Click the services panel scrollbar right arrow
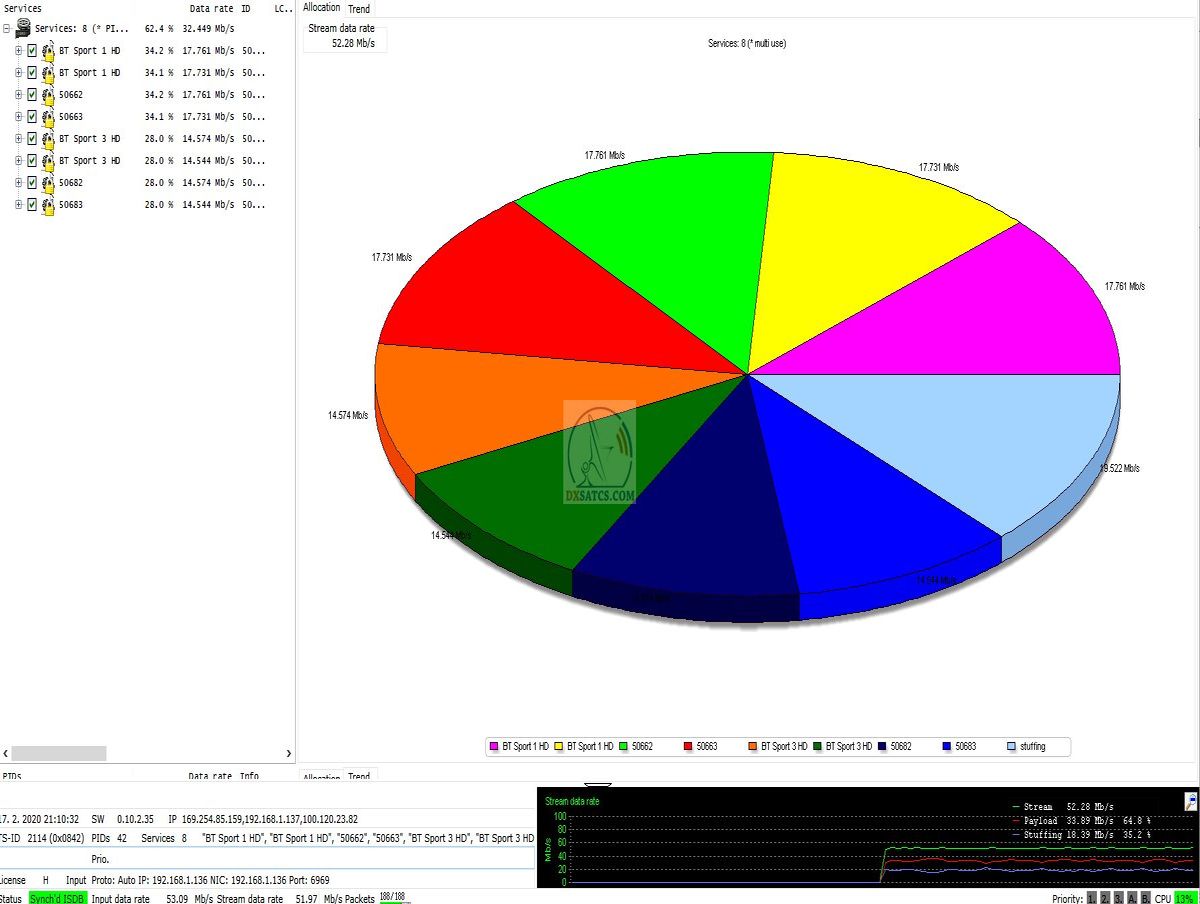Screen dimensions: 1200x904 tap(289, 754)
